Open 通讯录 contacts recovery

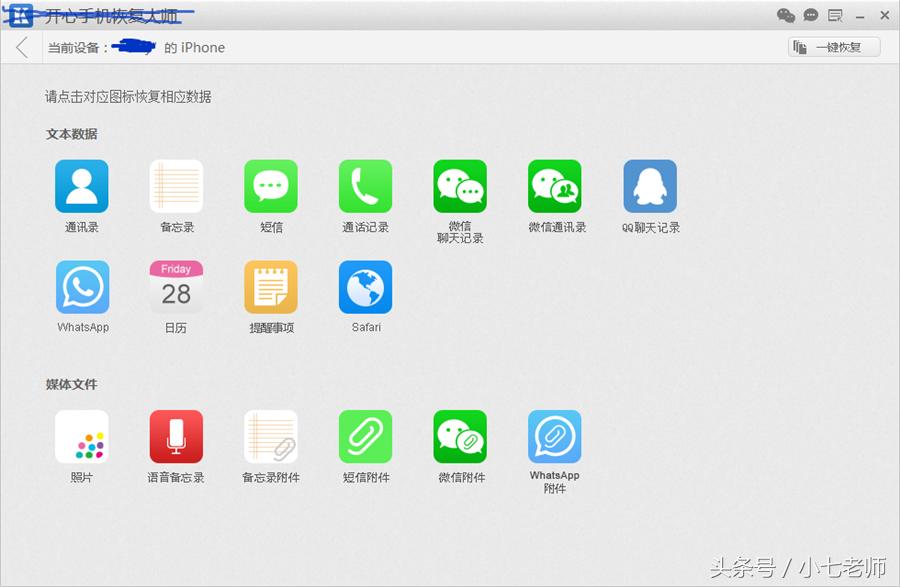(81, 186)
